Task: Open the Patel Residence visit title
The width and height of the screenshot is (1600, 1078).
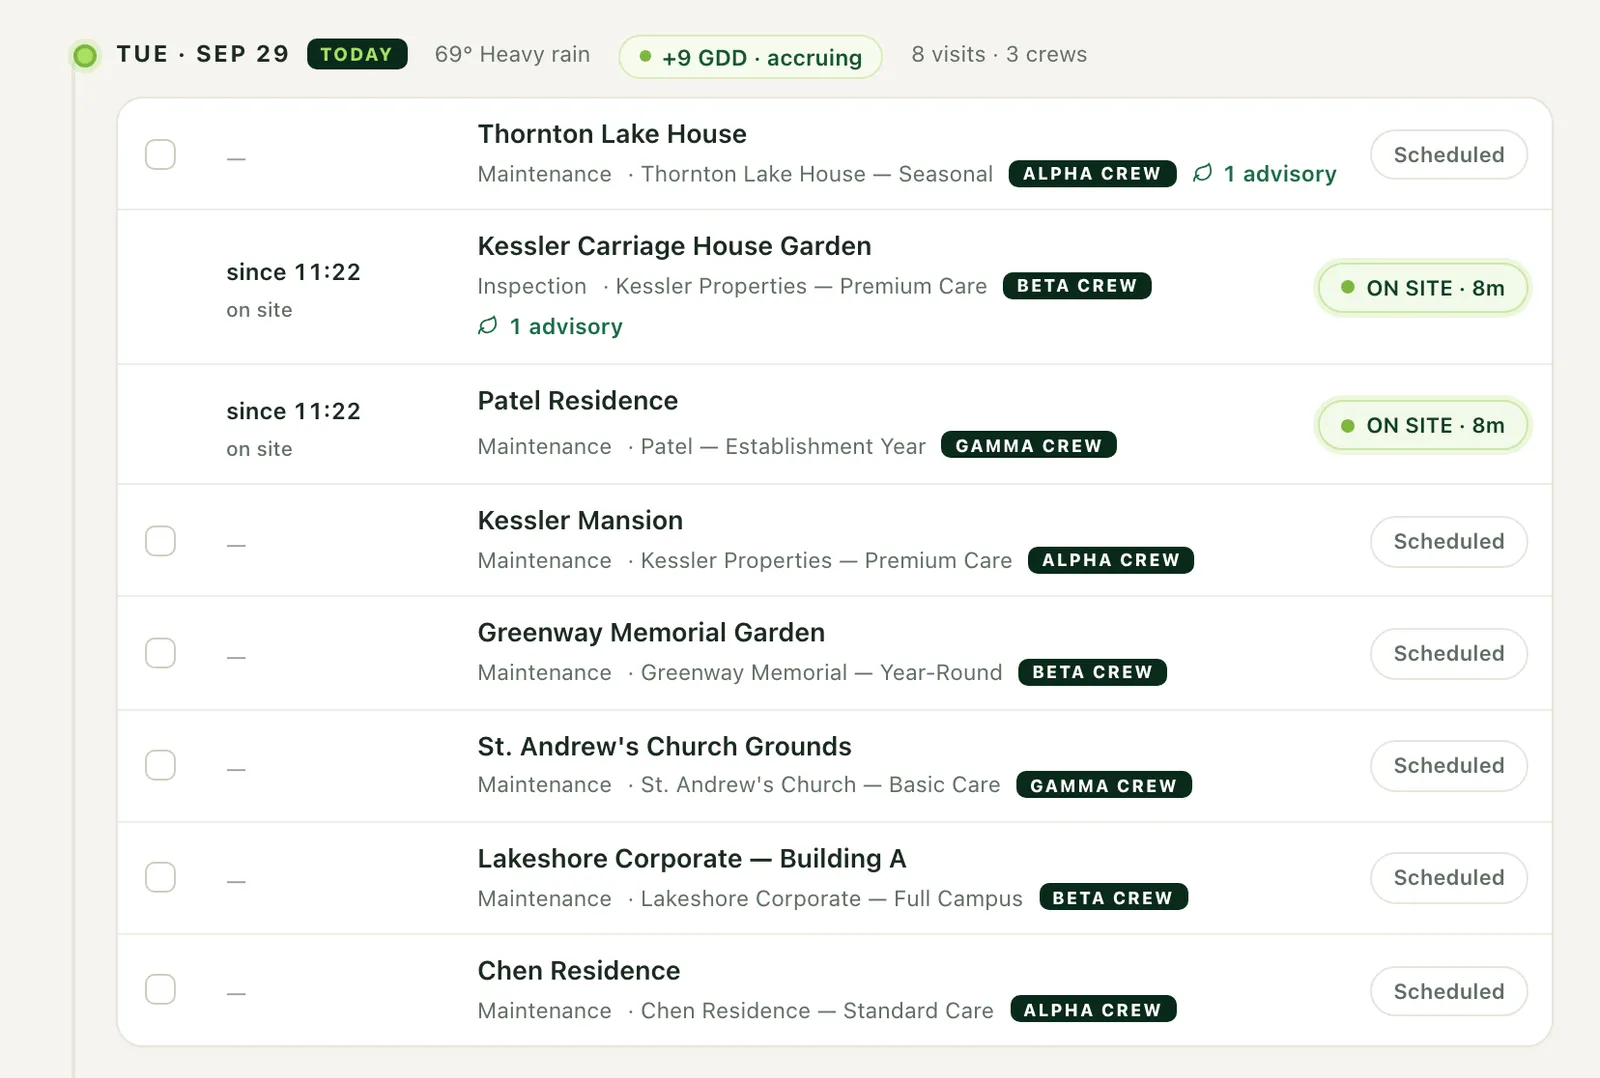Action: point(578,401)
